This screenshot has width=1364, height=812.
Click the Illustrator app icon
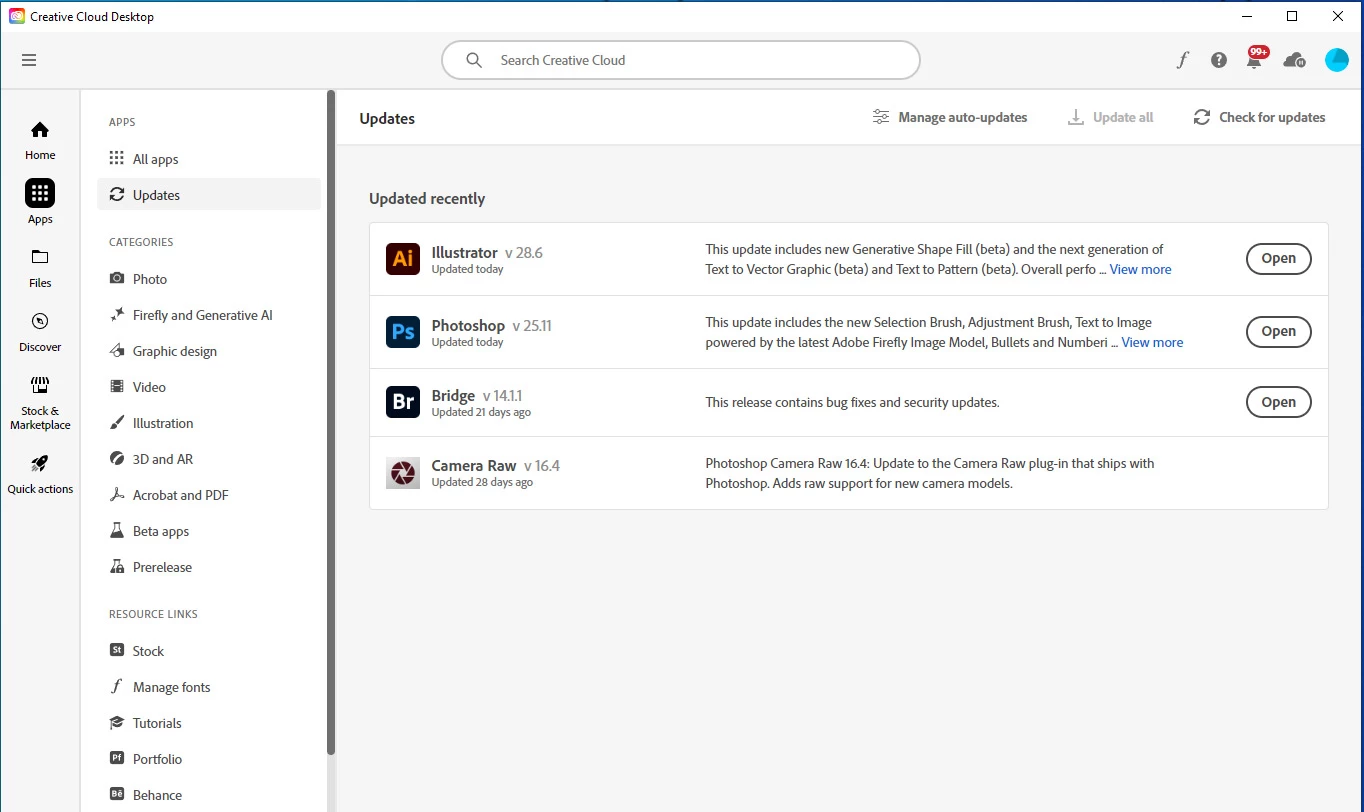[403, 259]
